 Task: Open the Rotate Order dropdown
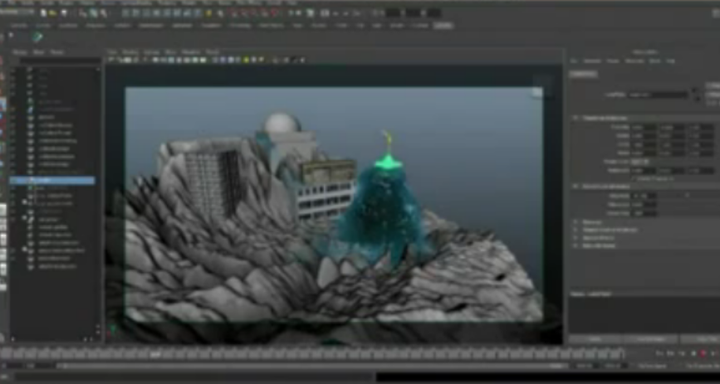pyautogui.click(x=640, y=162)
